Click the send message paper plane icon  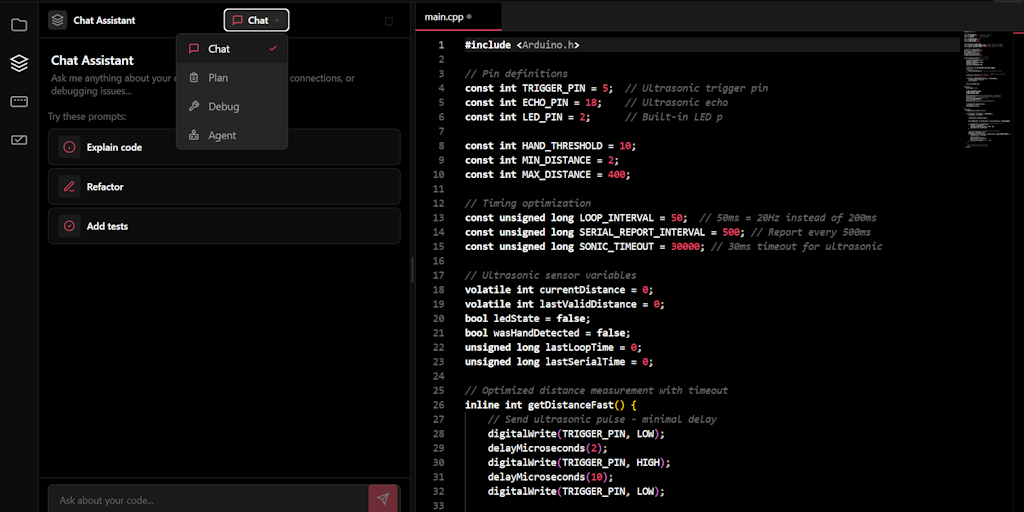point(382,498)
